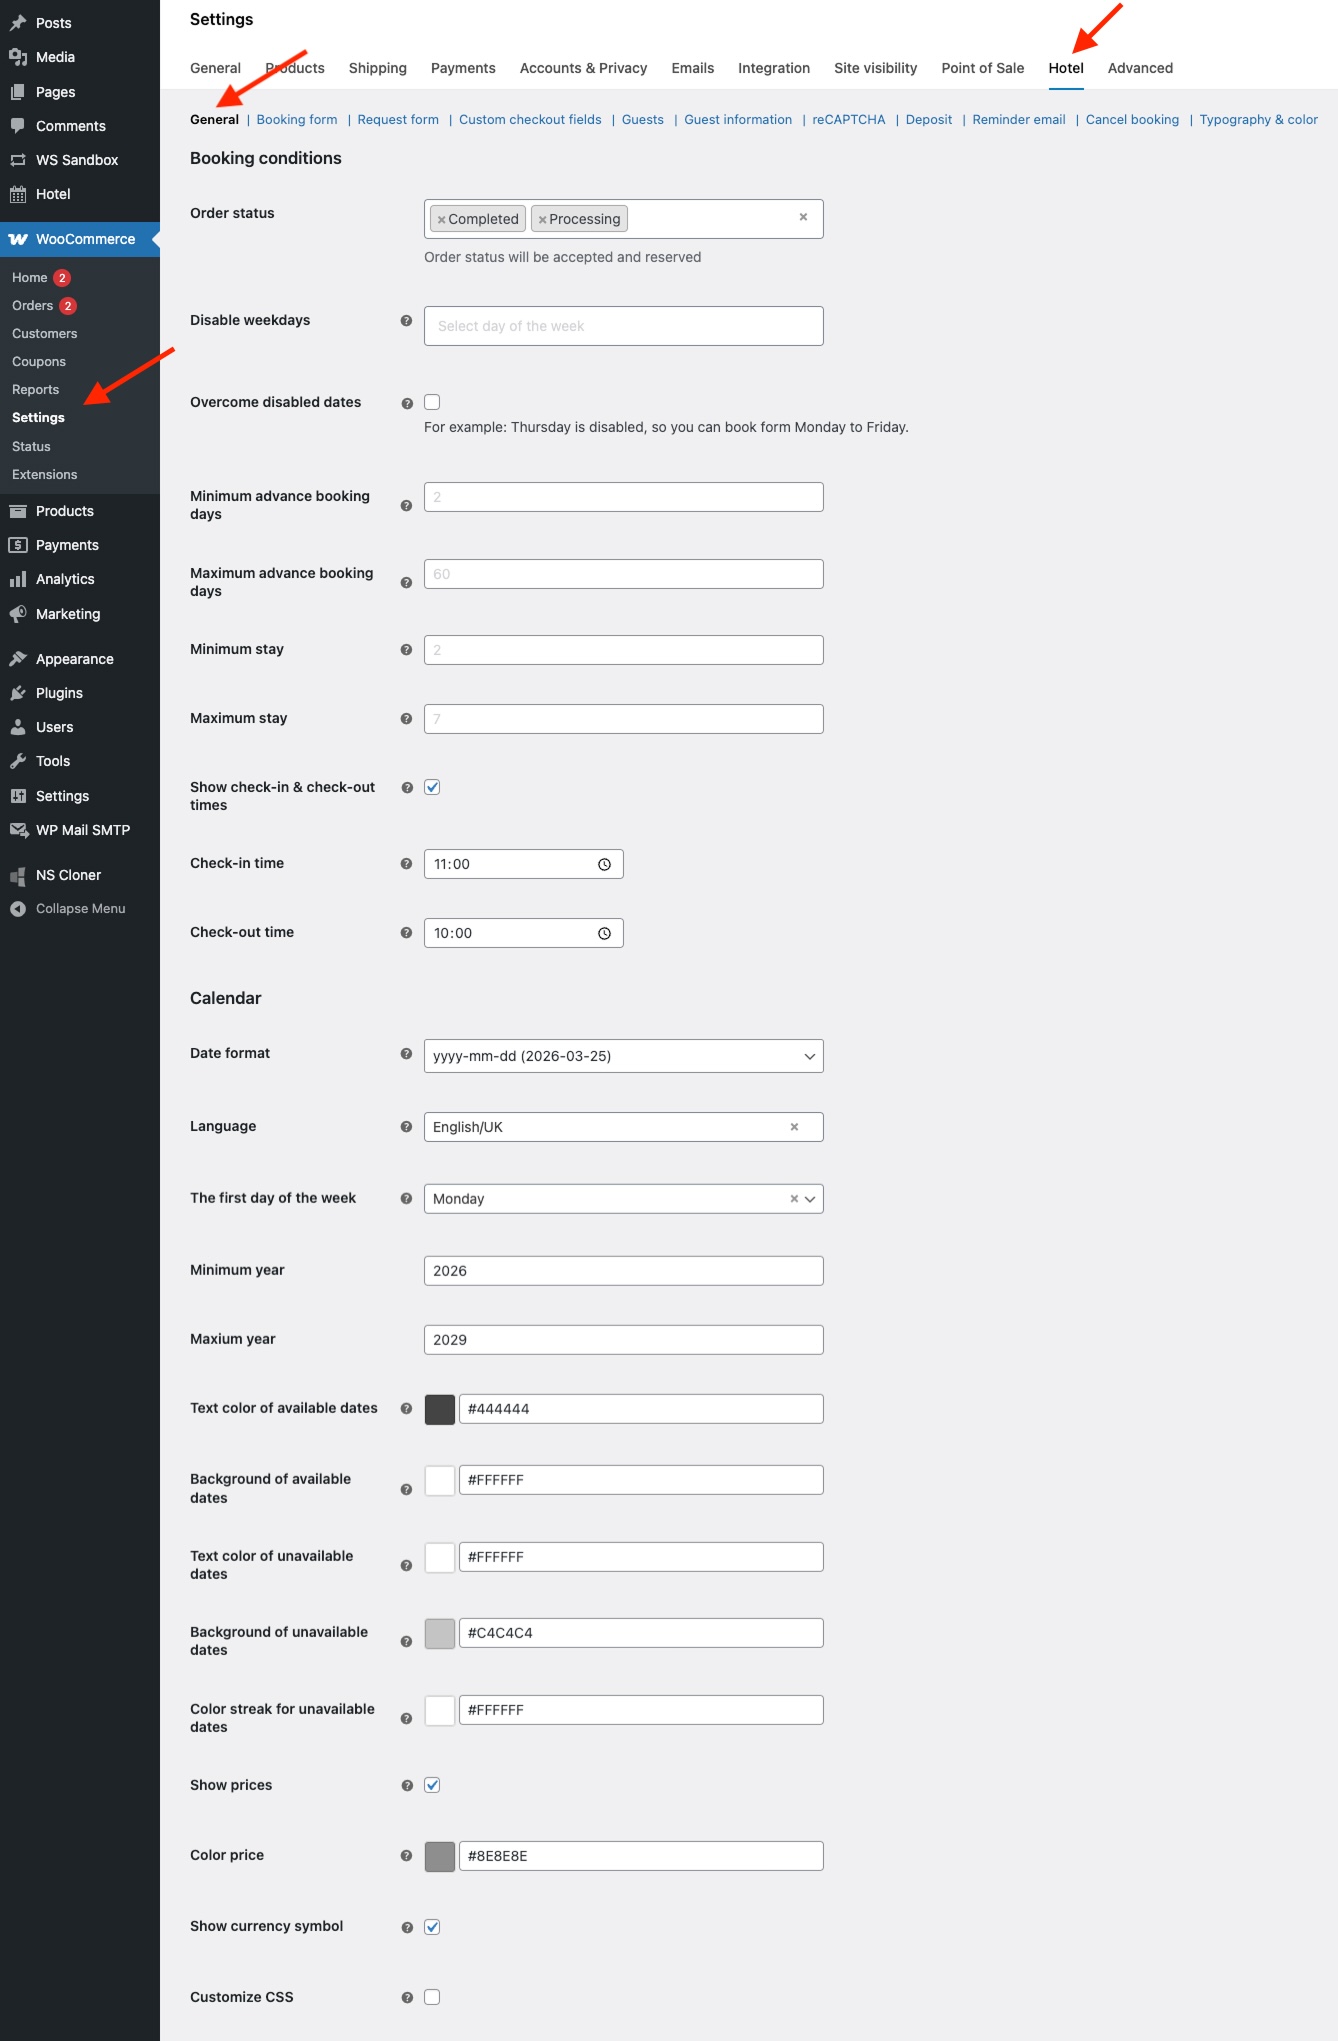Viewport: 1338px width, 2041px height.
Task: Open the Typography & color link
Action: click(1258, 120)
